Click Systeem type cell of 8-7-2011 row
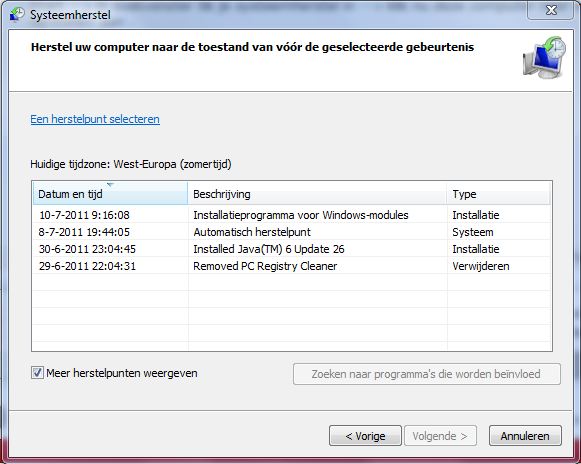Screen dimensions: 581x464 472,232
